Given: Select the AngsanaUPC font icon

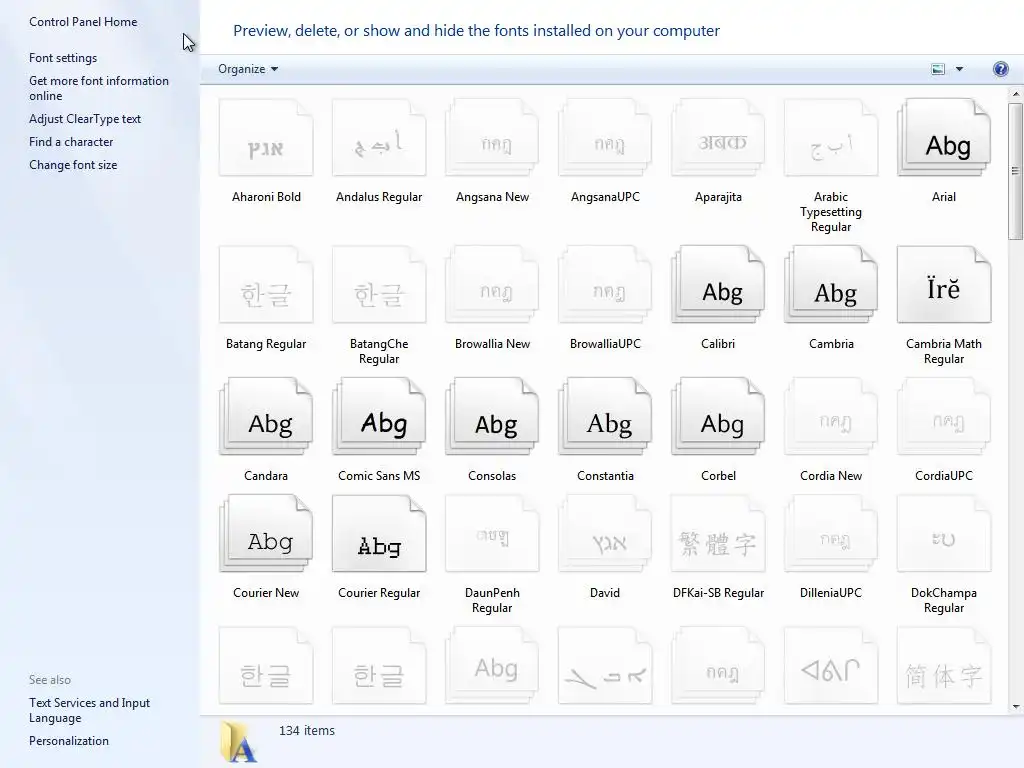Looking at the screenshot, I should [x=605, y=138].
